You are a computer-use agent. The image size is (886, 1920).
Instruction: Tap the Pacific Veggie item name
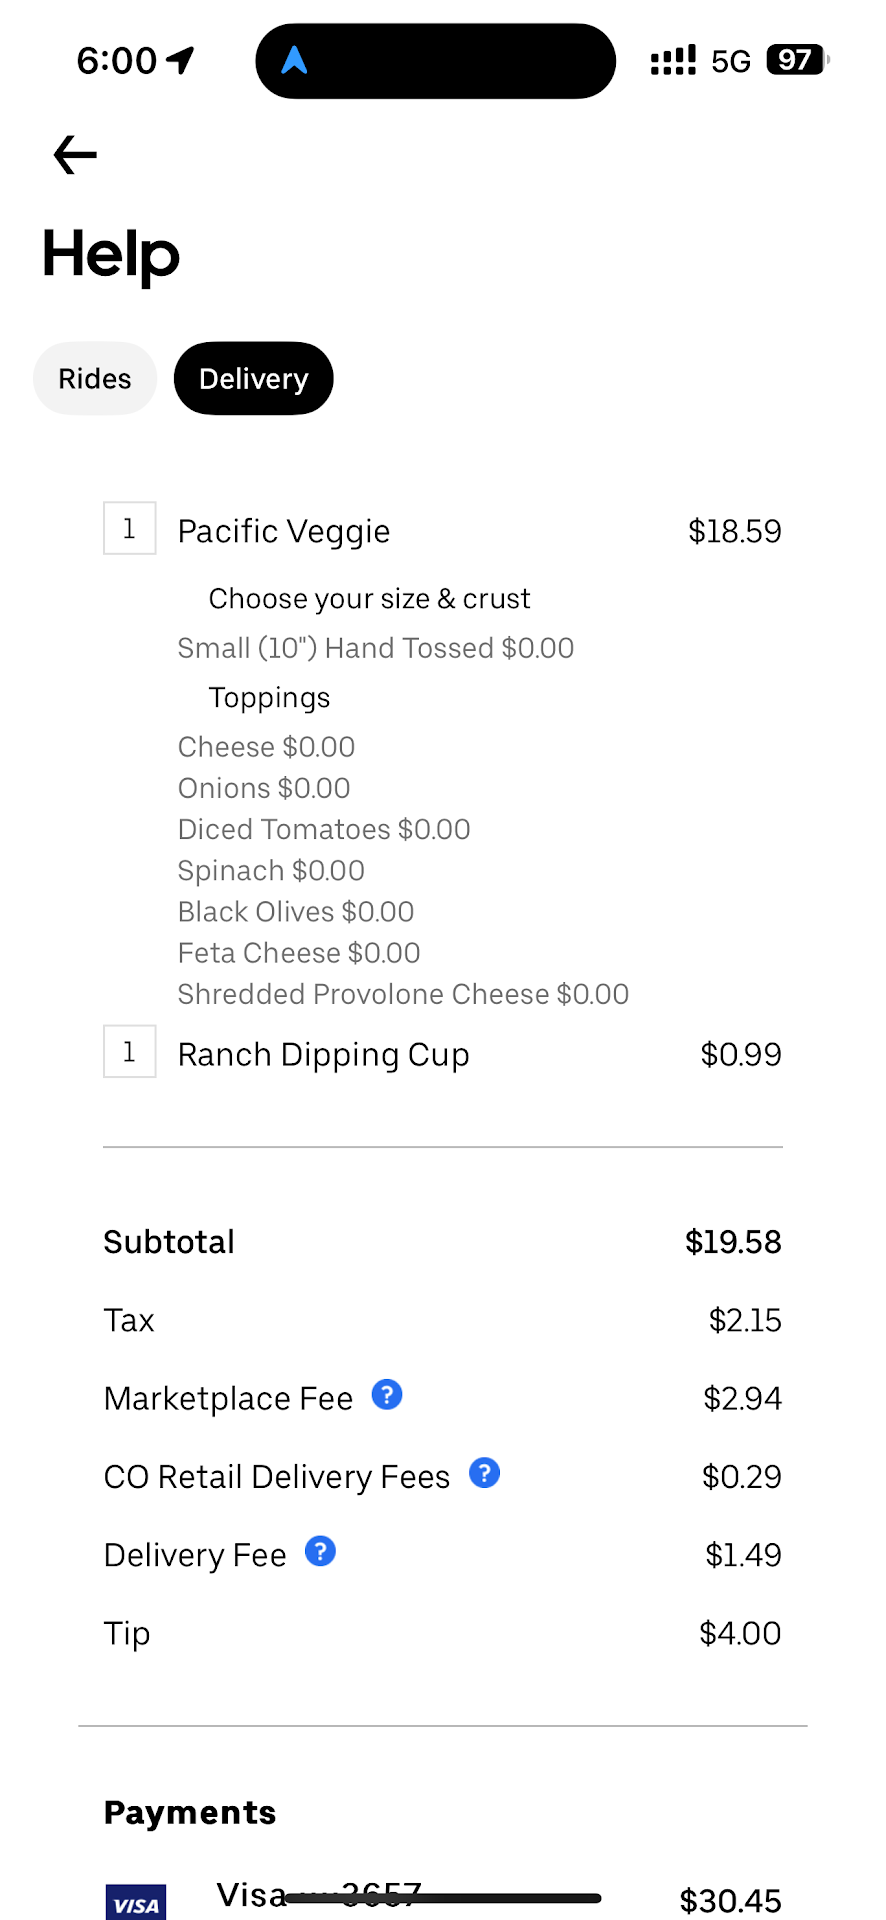284,531
